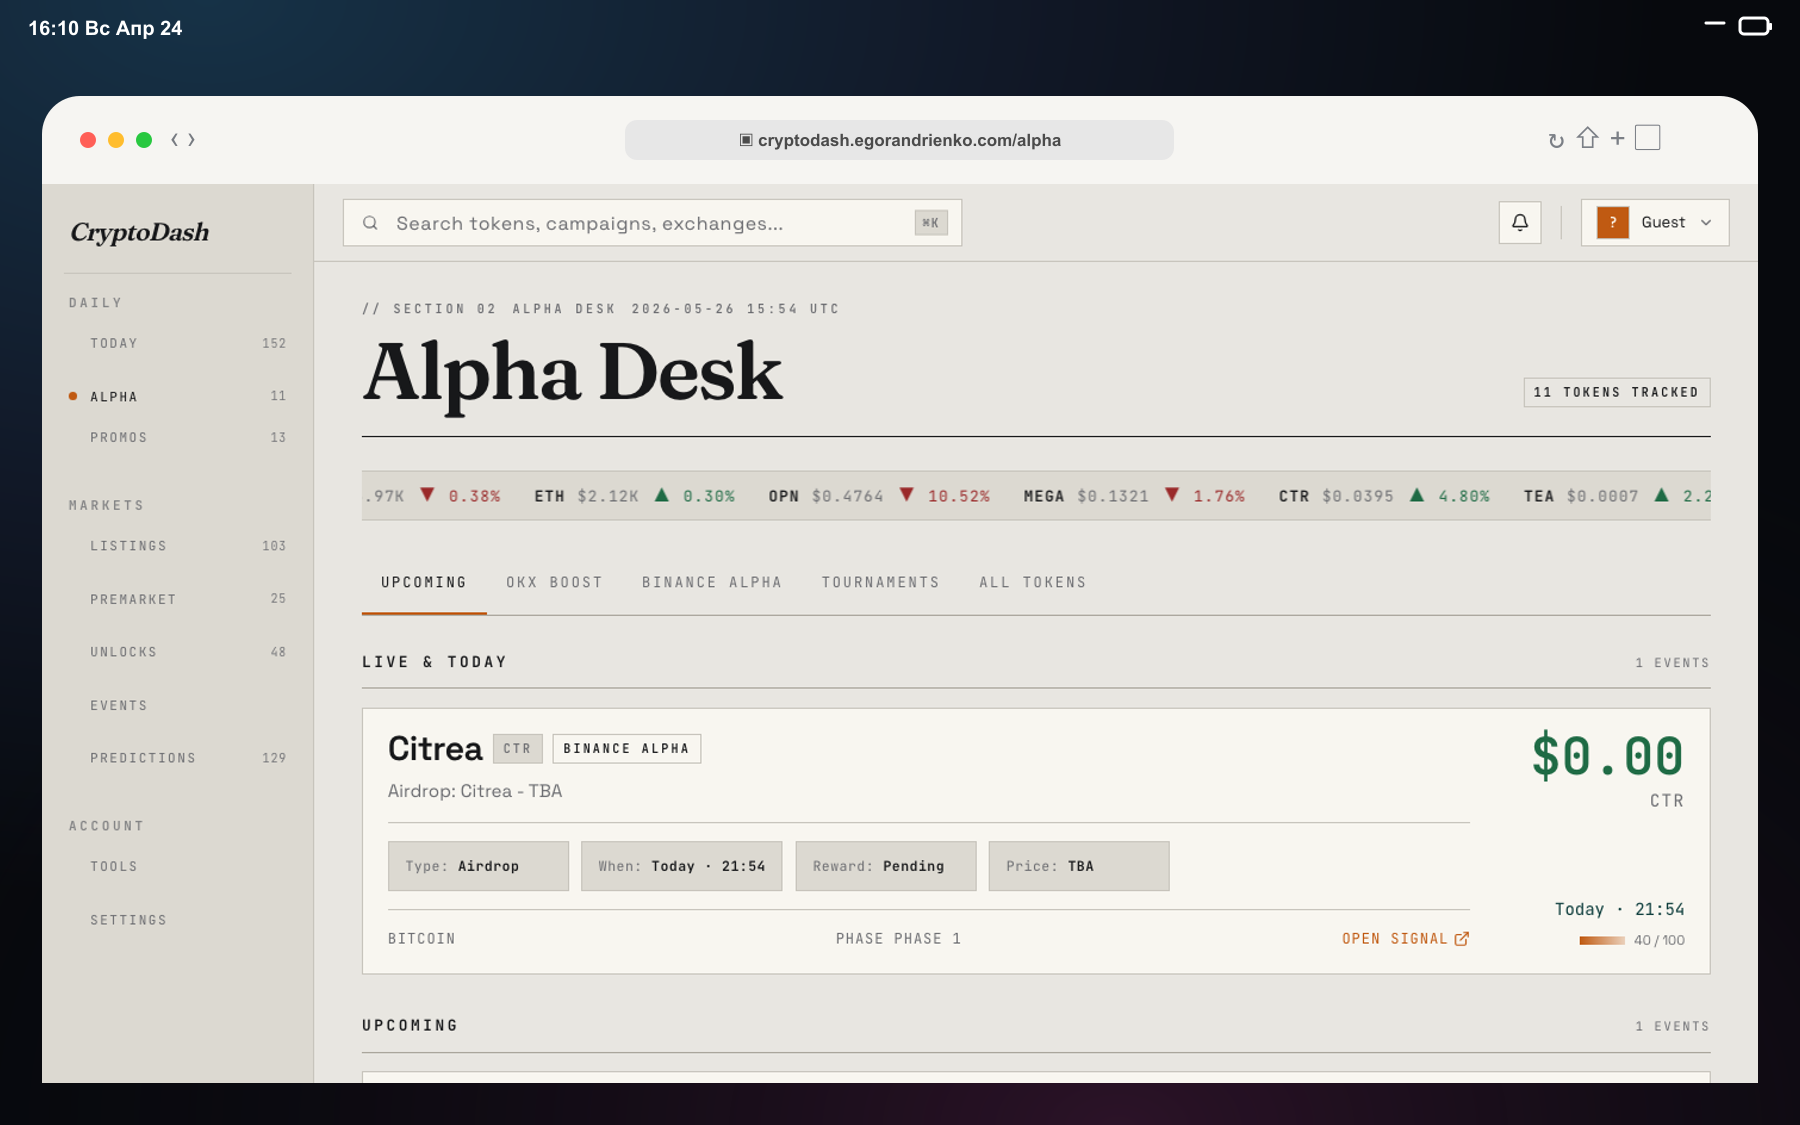Image resolution: width=1800 pixels, height=1125 pixels.
Task: Open Today in the sidebar
Action: click(x=178, y=343)
